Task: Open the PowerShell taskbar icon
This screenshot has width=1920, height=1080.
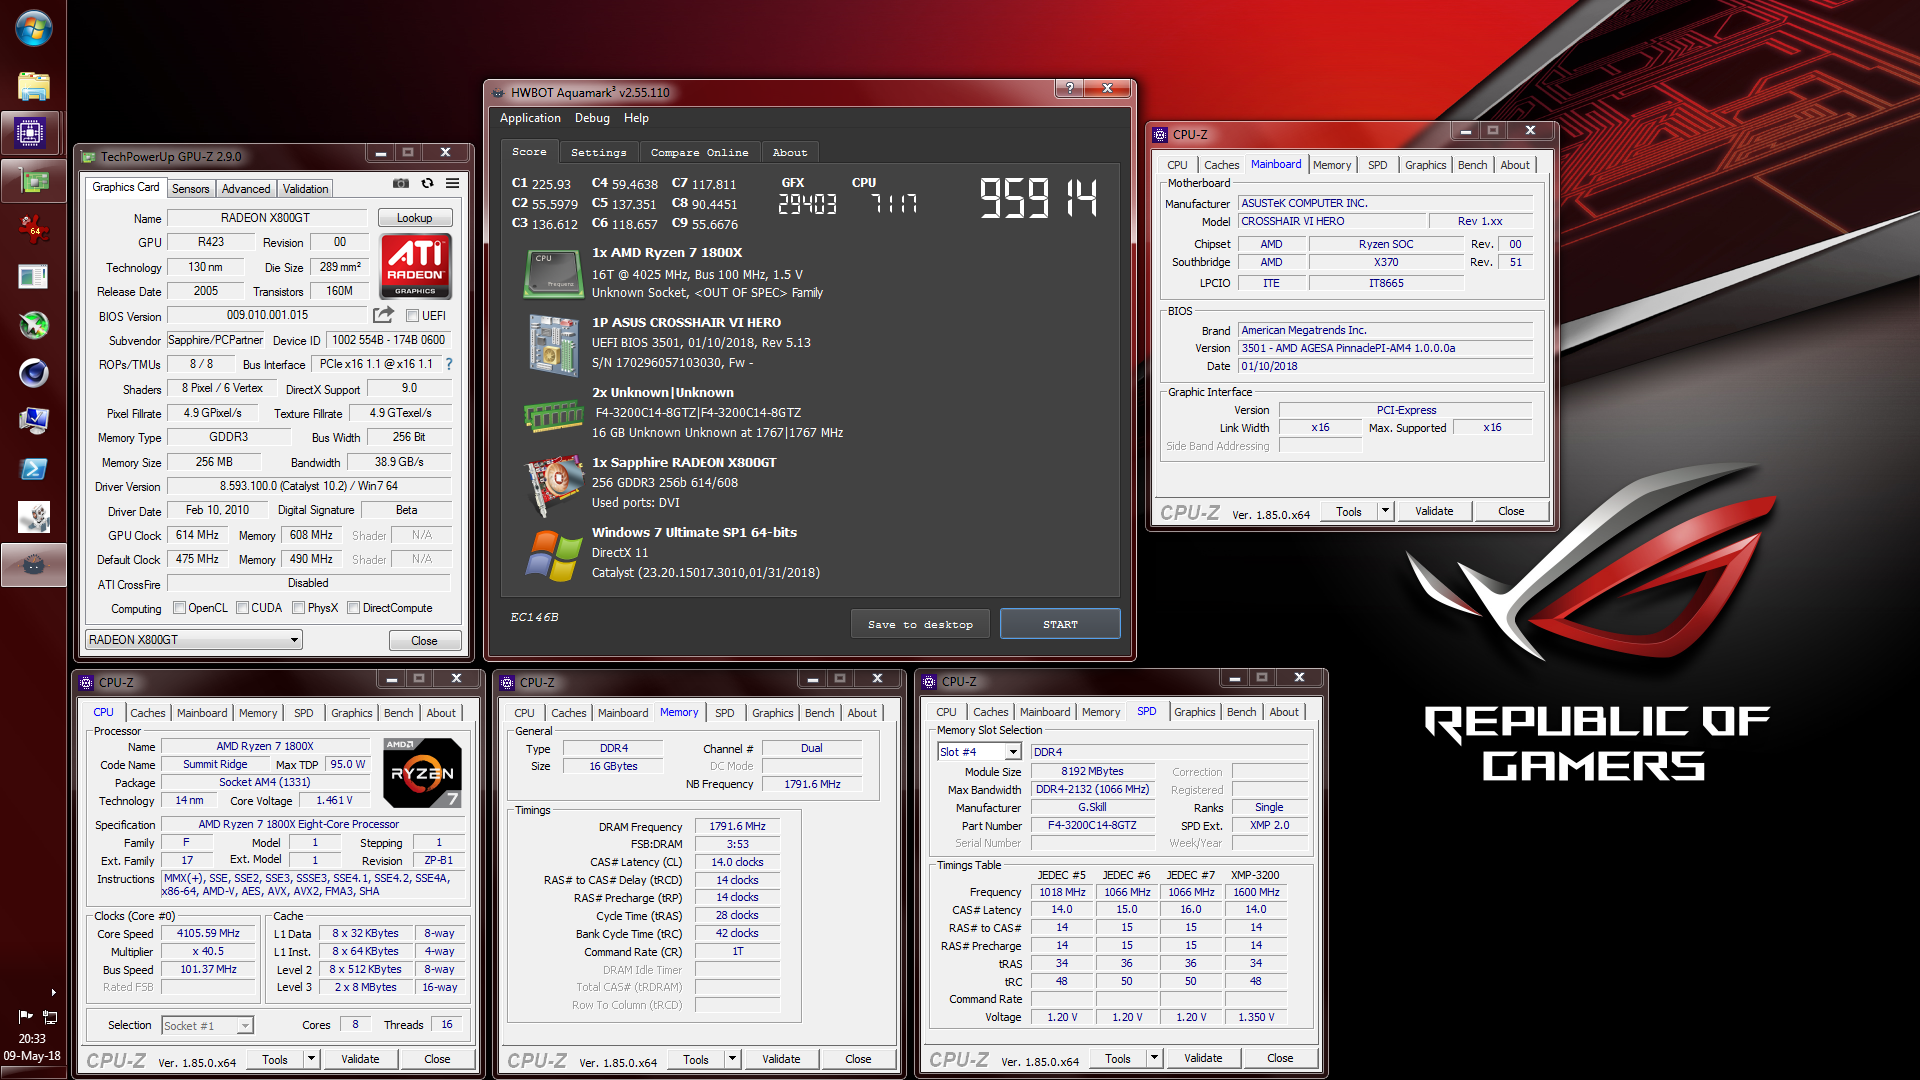Action: (x=33, y=469)
